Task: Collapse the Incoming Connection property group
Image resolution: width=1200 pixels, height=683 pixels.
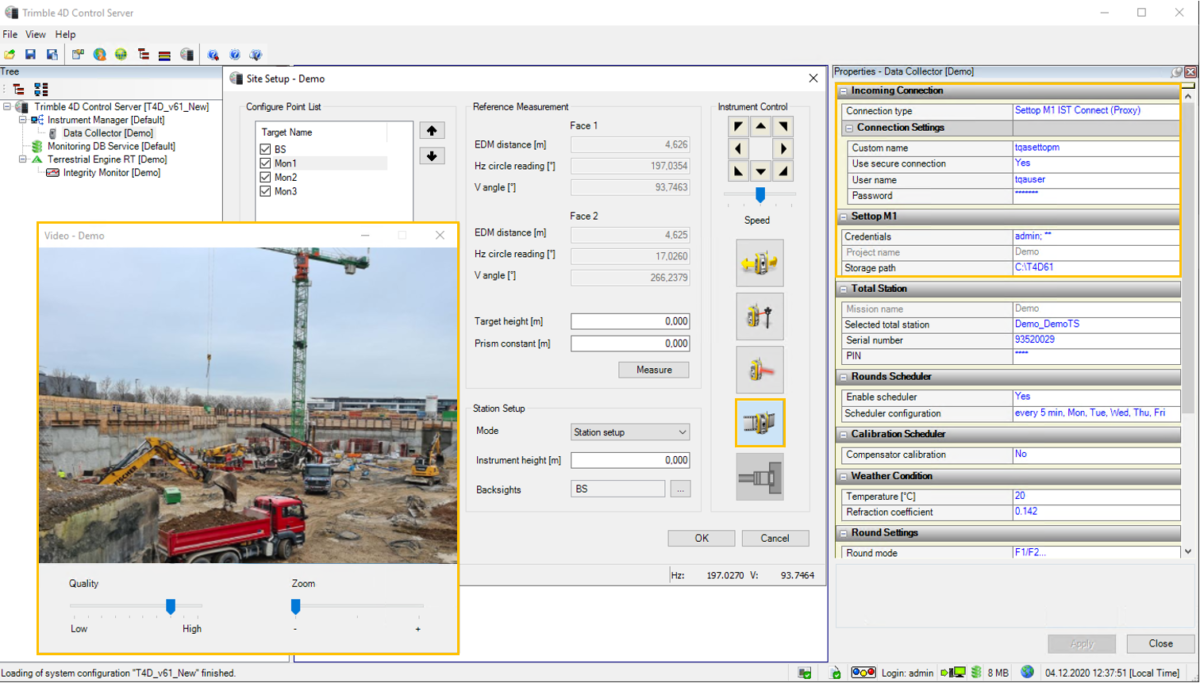Action: pos(844,91)
